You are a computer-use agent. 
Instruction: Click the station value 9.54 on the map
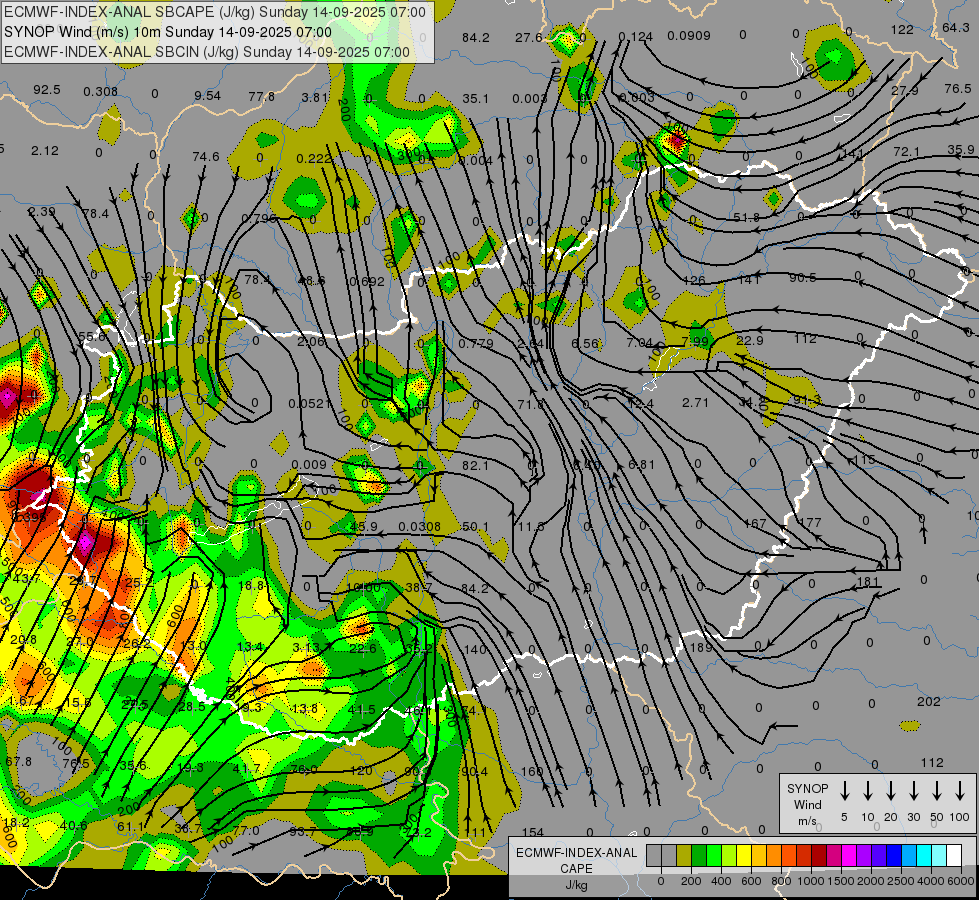[x=207, y=95]
